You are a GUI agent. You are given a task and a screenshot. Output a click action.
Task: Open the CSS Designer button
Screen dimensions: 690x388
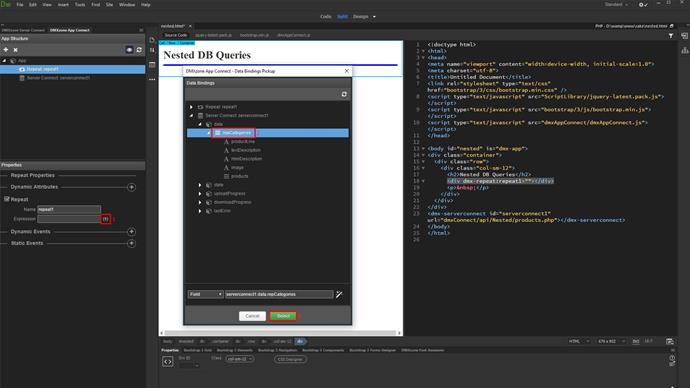tap(290, 359)
